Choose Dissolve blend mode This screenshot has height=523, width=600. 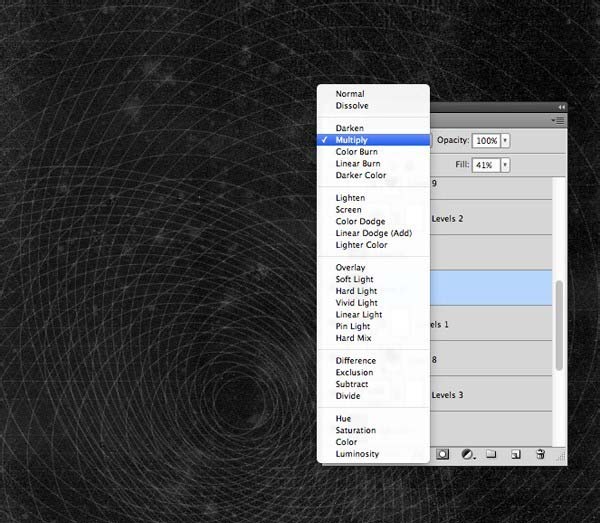point(373,106)
